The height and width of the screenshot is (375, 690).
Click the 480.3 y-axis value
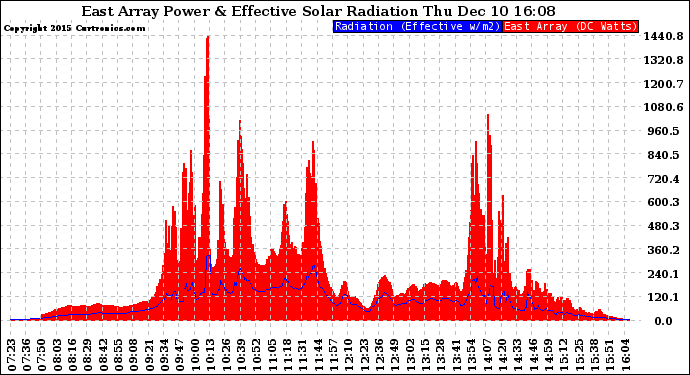coord(664,226)
